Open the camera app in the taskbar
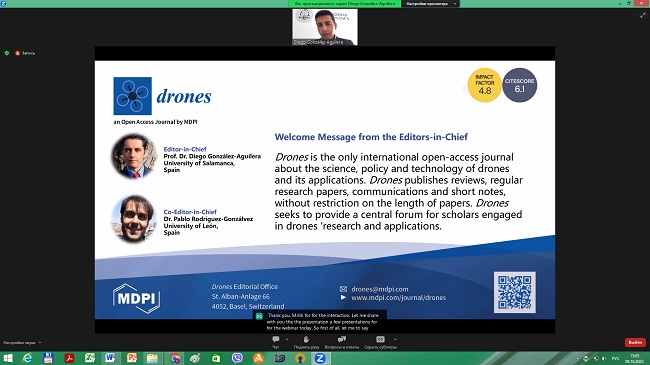The width and height of the screenshot is (650, 365). pyautogui.click(x=279, y=358)
